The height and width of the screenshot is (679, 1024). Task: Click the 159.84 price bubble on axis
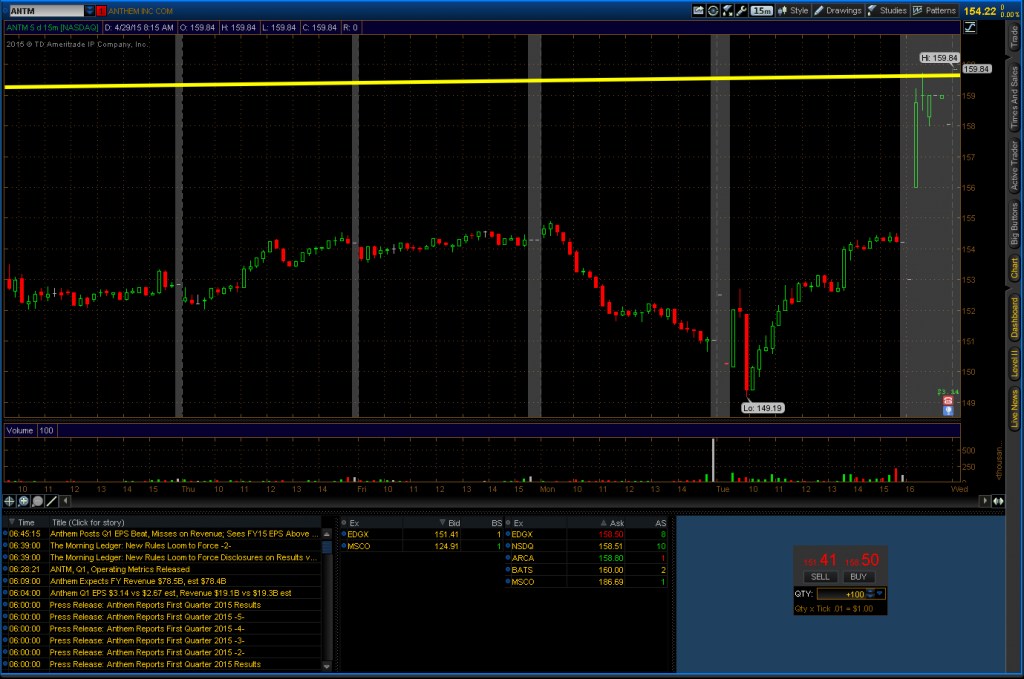point(976,69)
